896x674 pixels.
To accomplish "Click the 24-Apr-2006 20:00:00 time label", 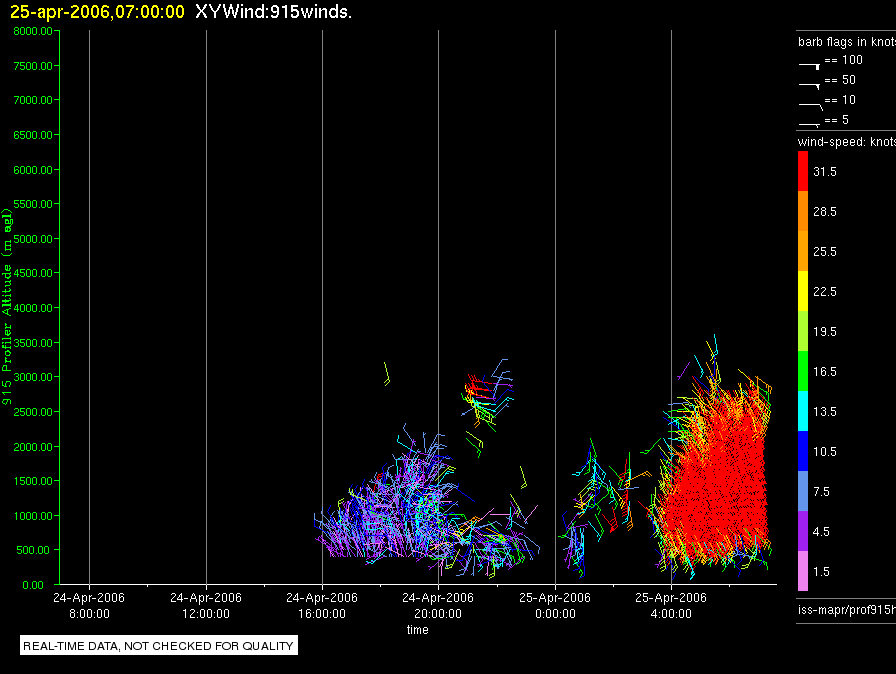I will (438, 605).
